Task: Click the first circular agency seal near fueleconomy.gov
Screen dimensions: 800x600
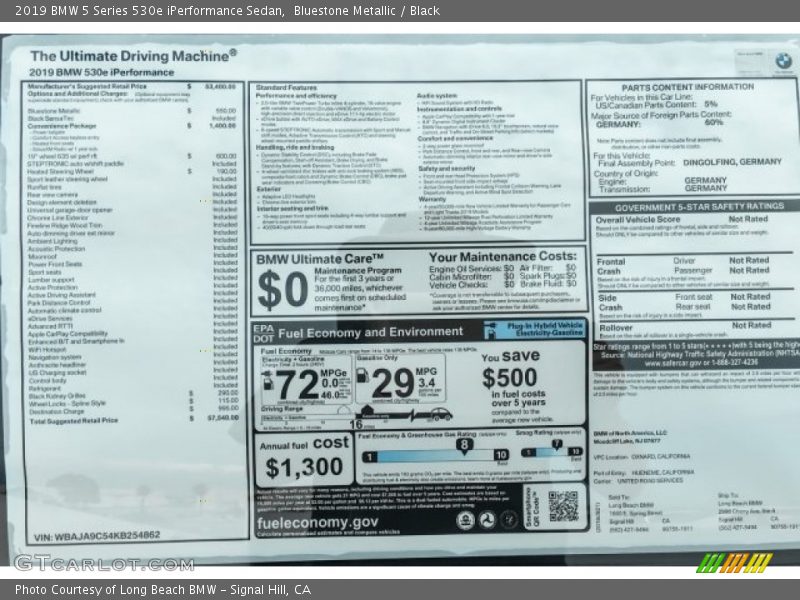Action: pos(465,520)
